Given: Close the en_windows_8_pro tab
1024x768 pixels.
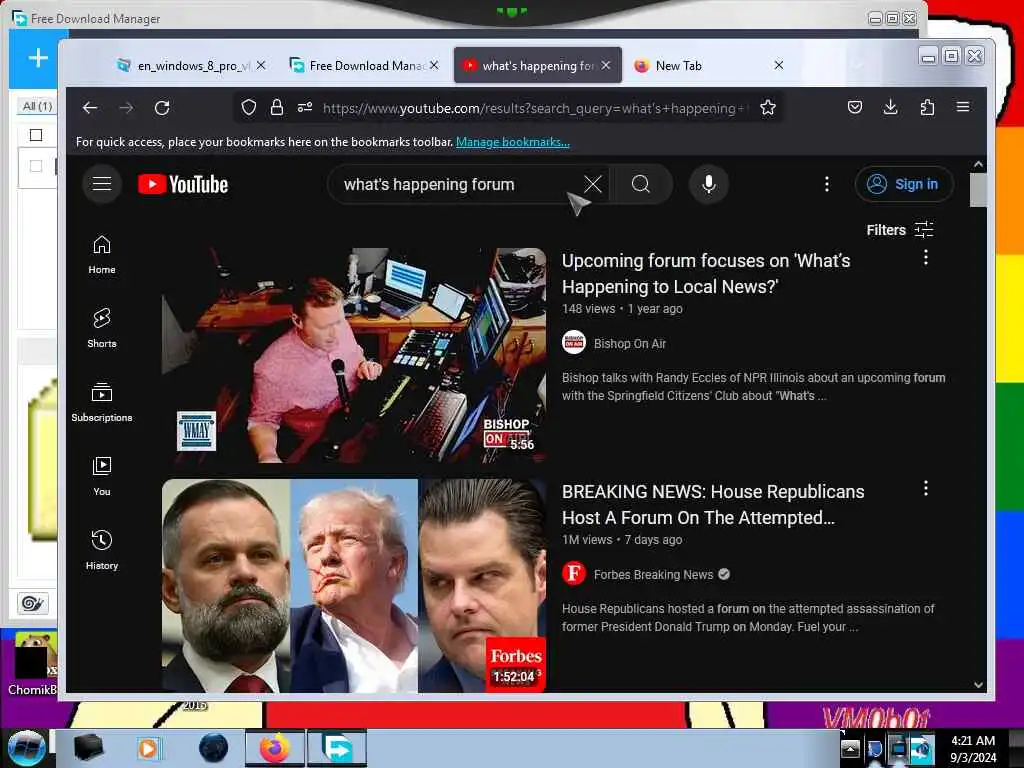Looking at the screenshot, I should click(x=261, y=65).
